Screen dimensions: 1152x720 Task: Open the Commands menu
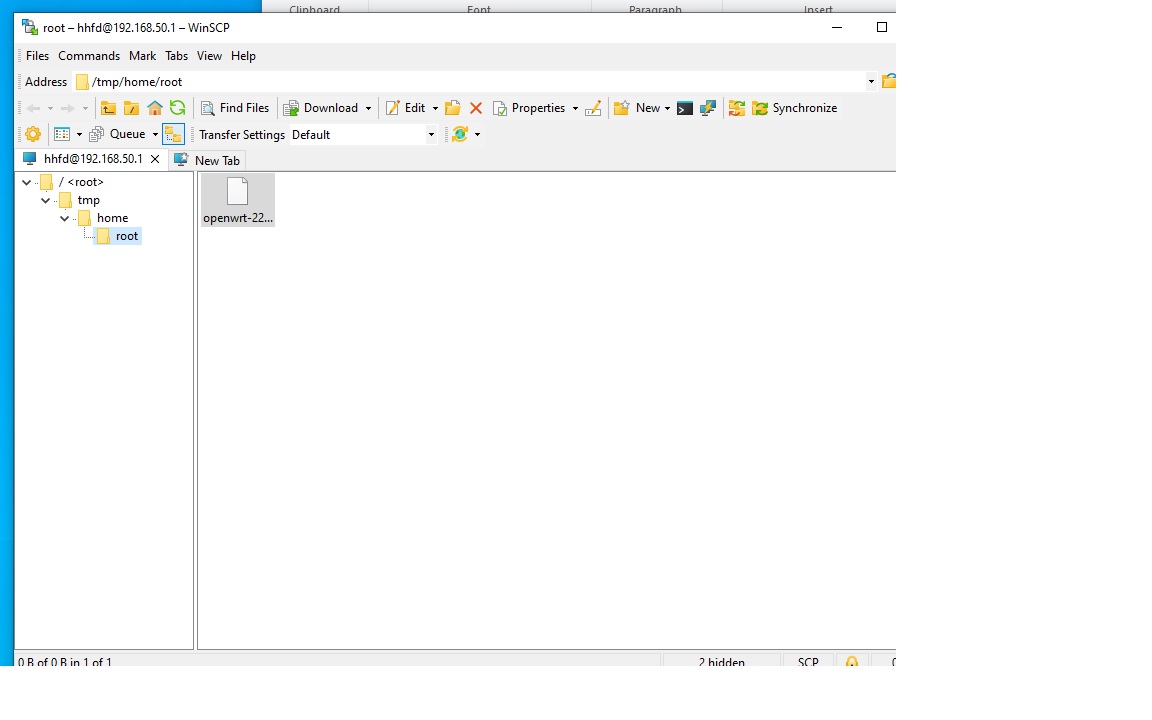[x=88, y=56]
